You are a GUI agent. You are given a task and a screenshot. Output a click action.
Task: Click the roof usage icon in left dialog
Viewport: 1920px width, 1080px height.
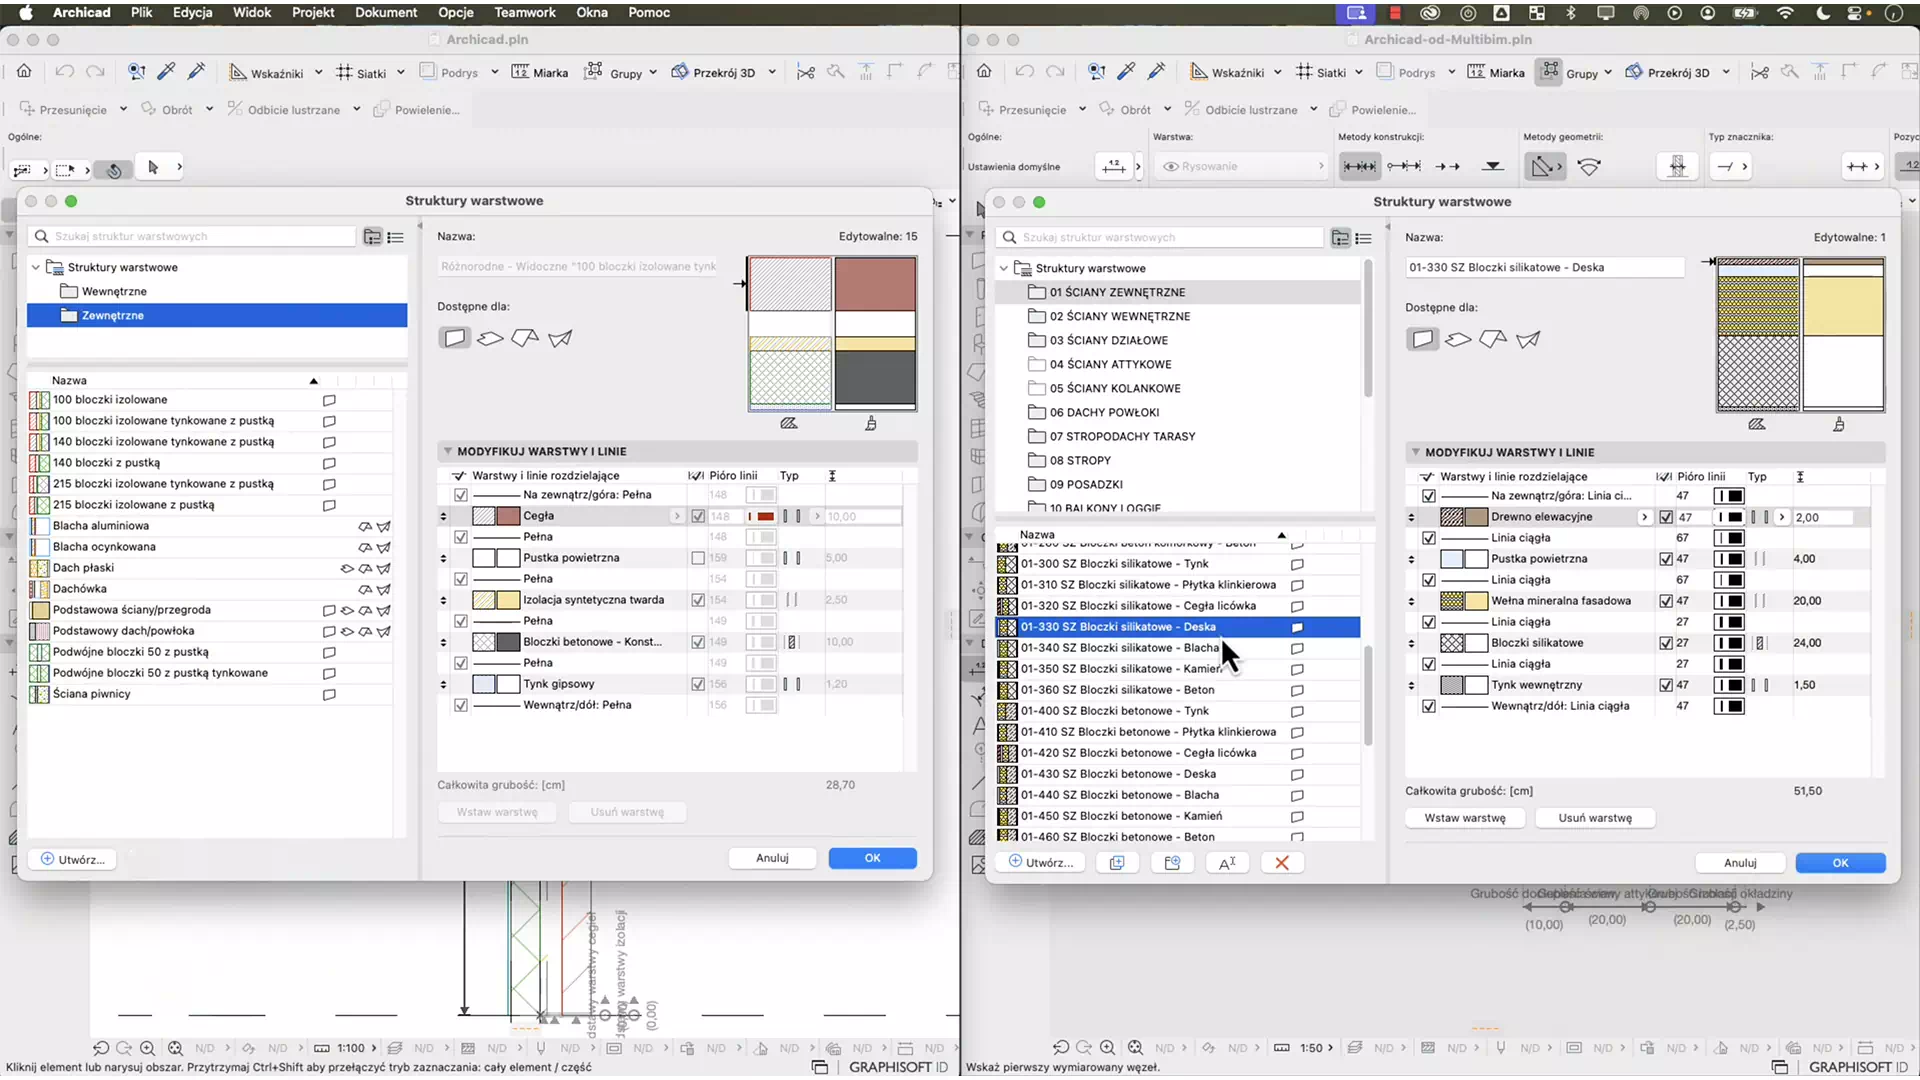click(525, 338)
